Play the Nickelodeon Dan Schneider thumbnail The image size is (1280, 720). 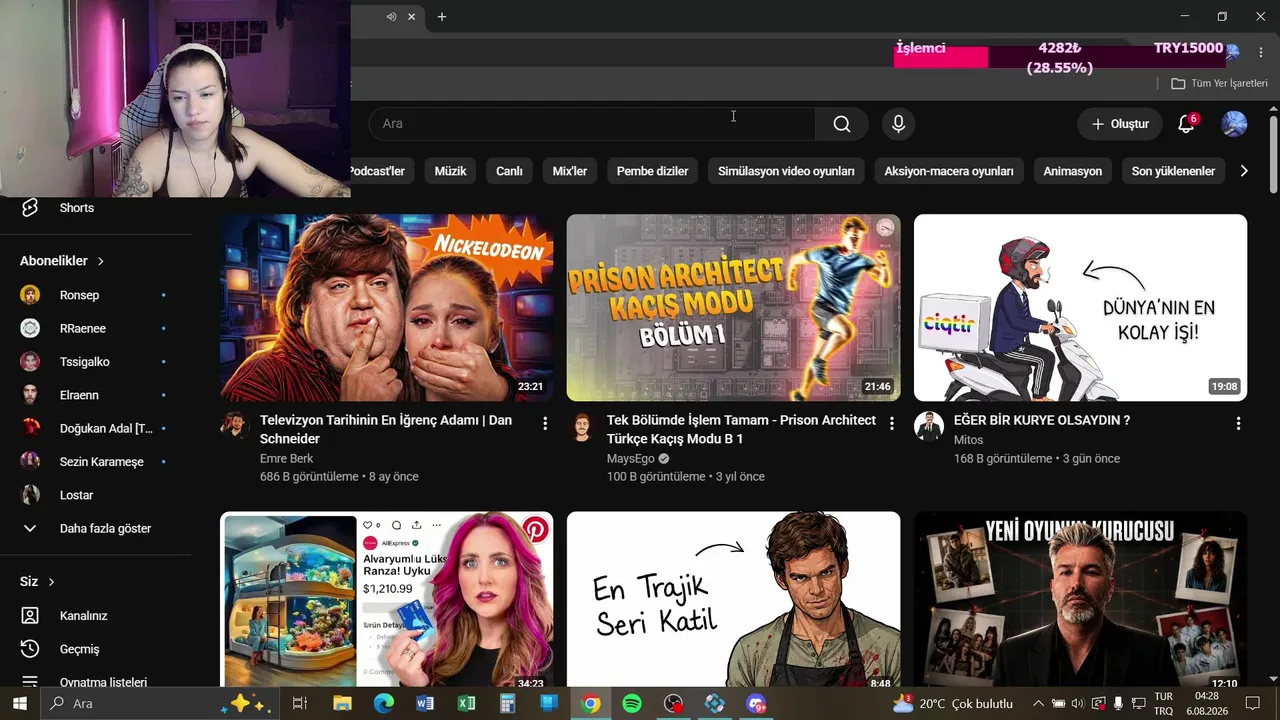pyautogui.click(x=387, y=308)
